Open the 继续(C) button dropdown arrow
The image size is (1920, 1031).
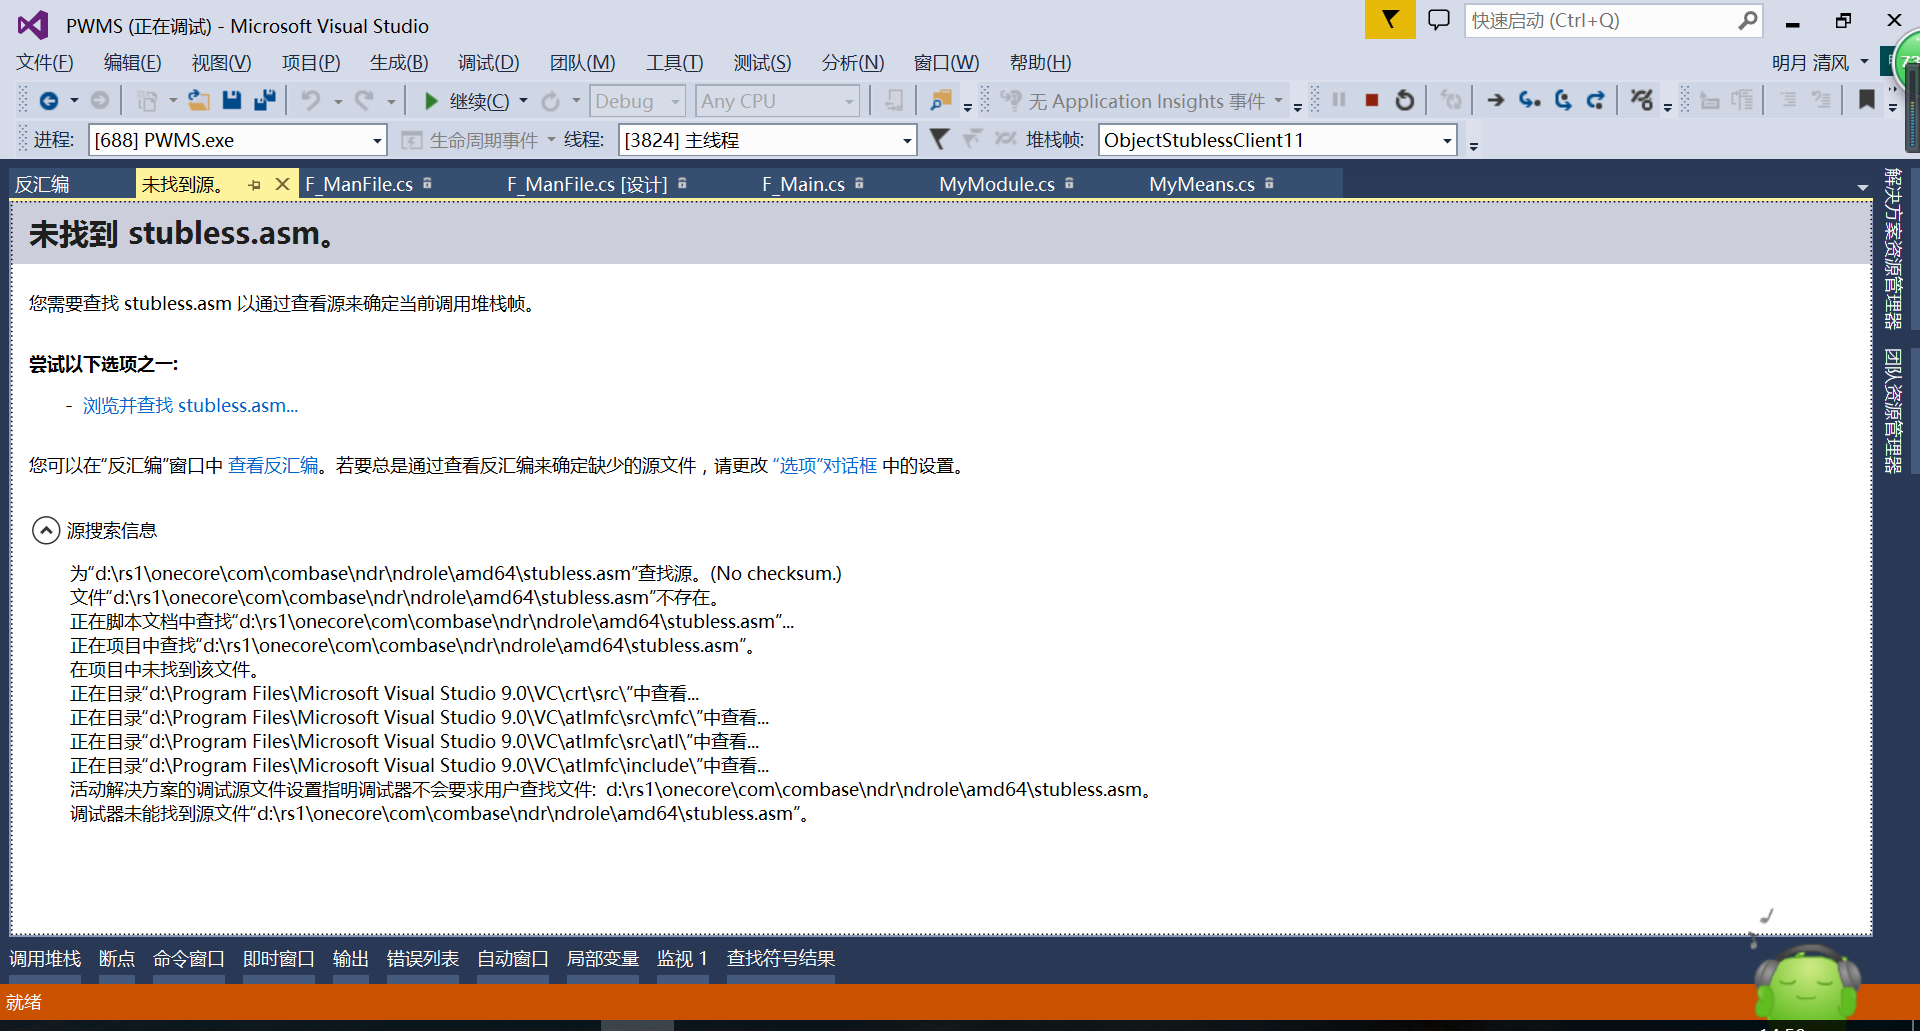[x=523, y=101]
